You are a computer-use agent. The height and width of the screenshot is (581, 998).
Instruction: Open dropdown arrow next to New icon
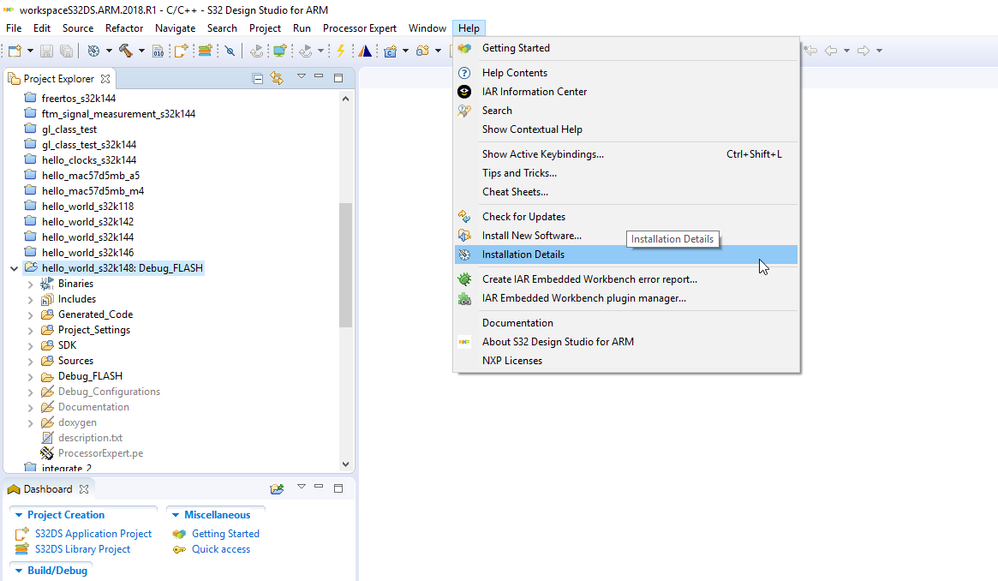click(x=30, y=51)
